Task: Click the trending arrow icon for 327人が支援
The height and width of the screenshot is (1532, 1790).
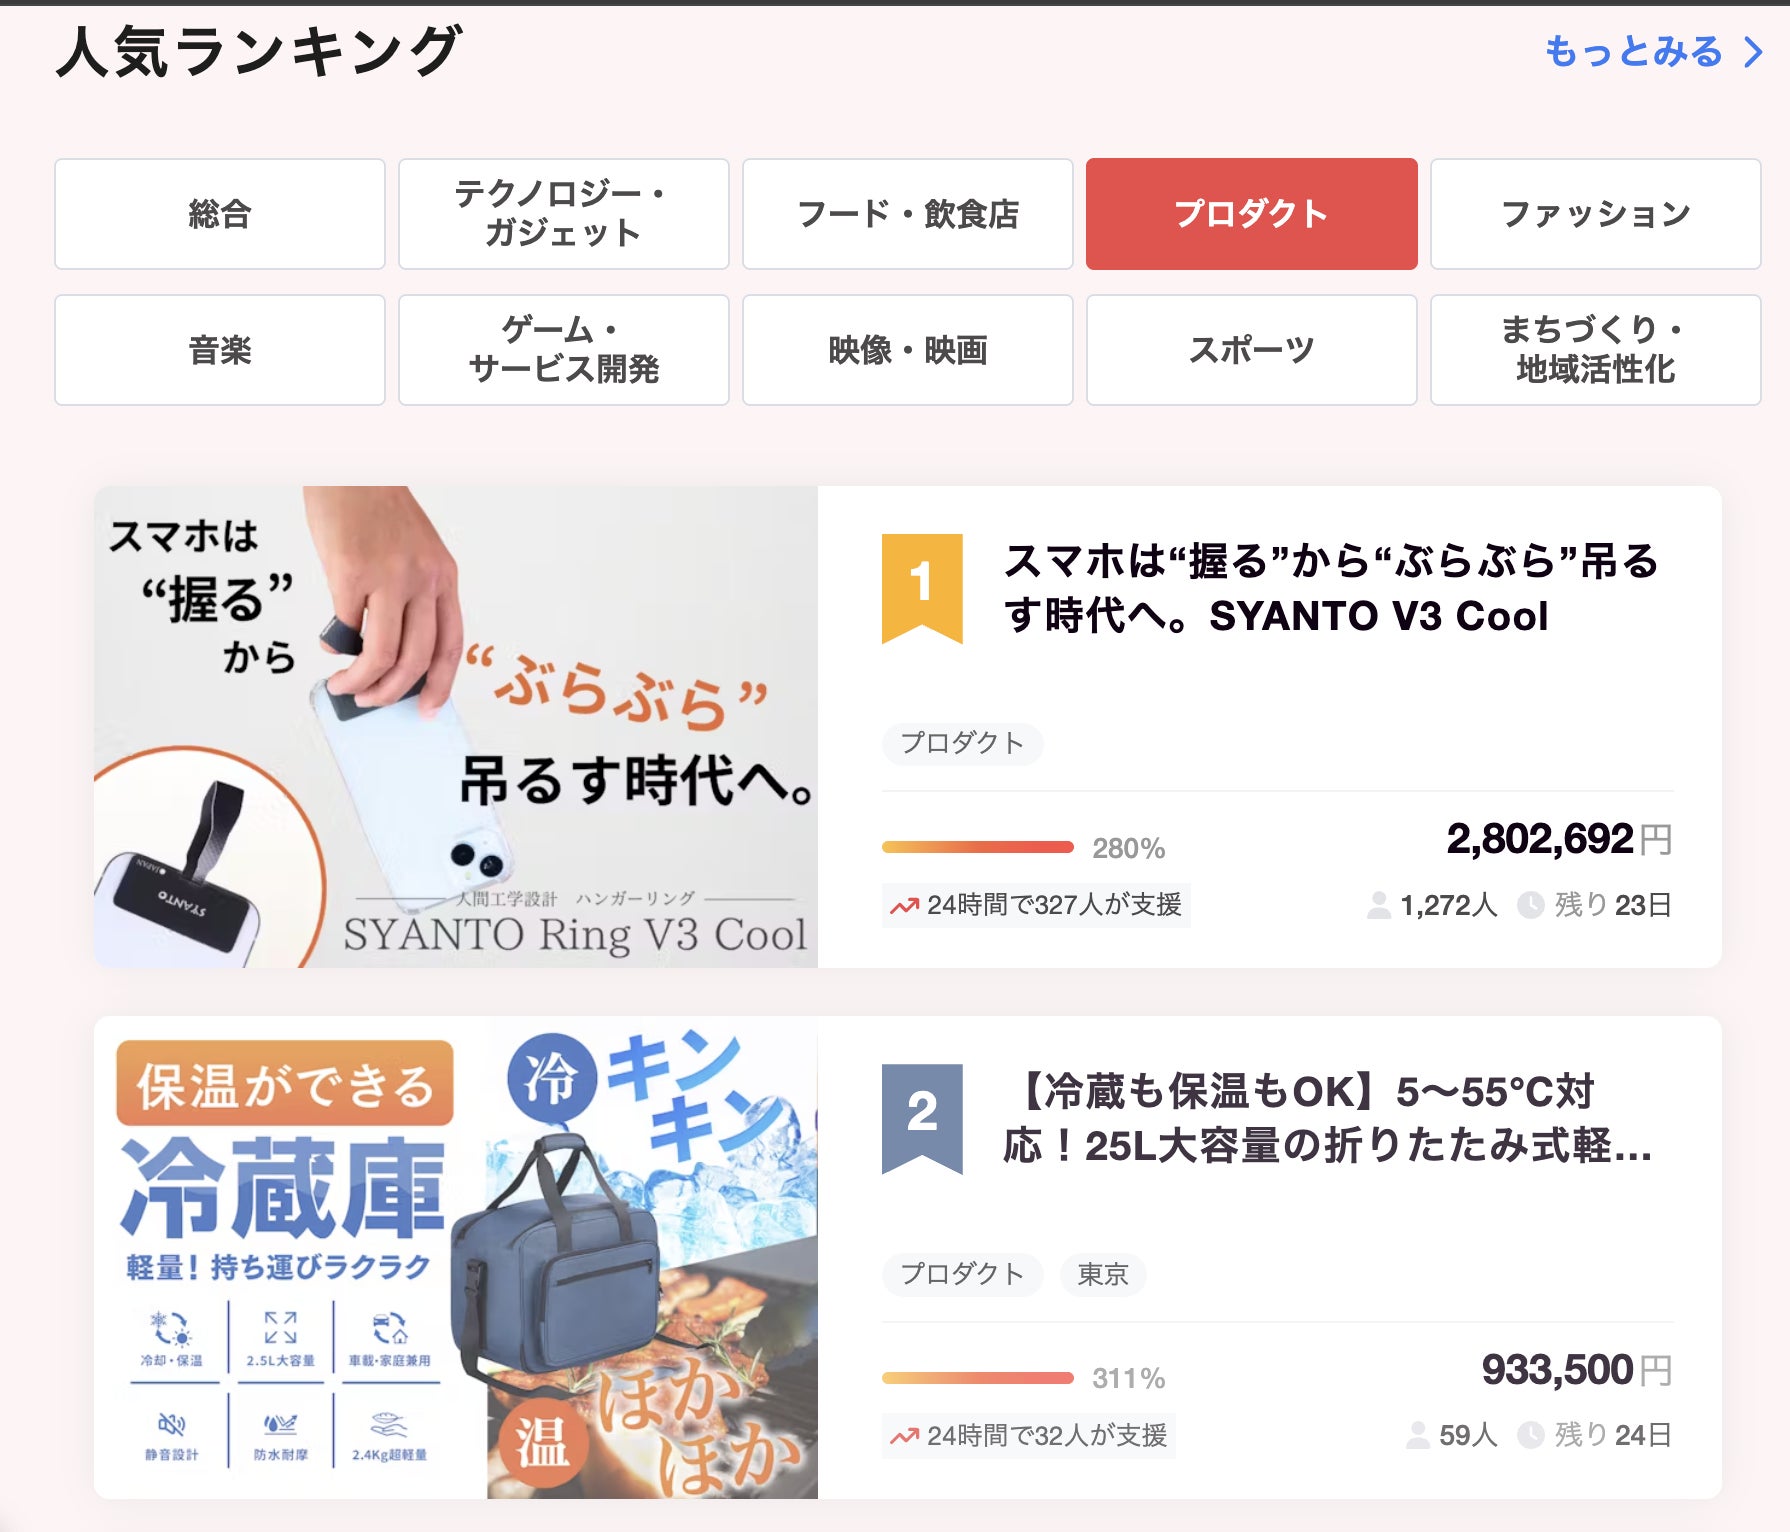Action: tap(904, 906)
